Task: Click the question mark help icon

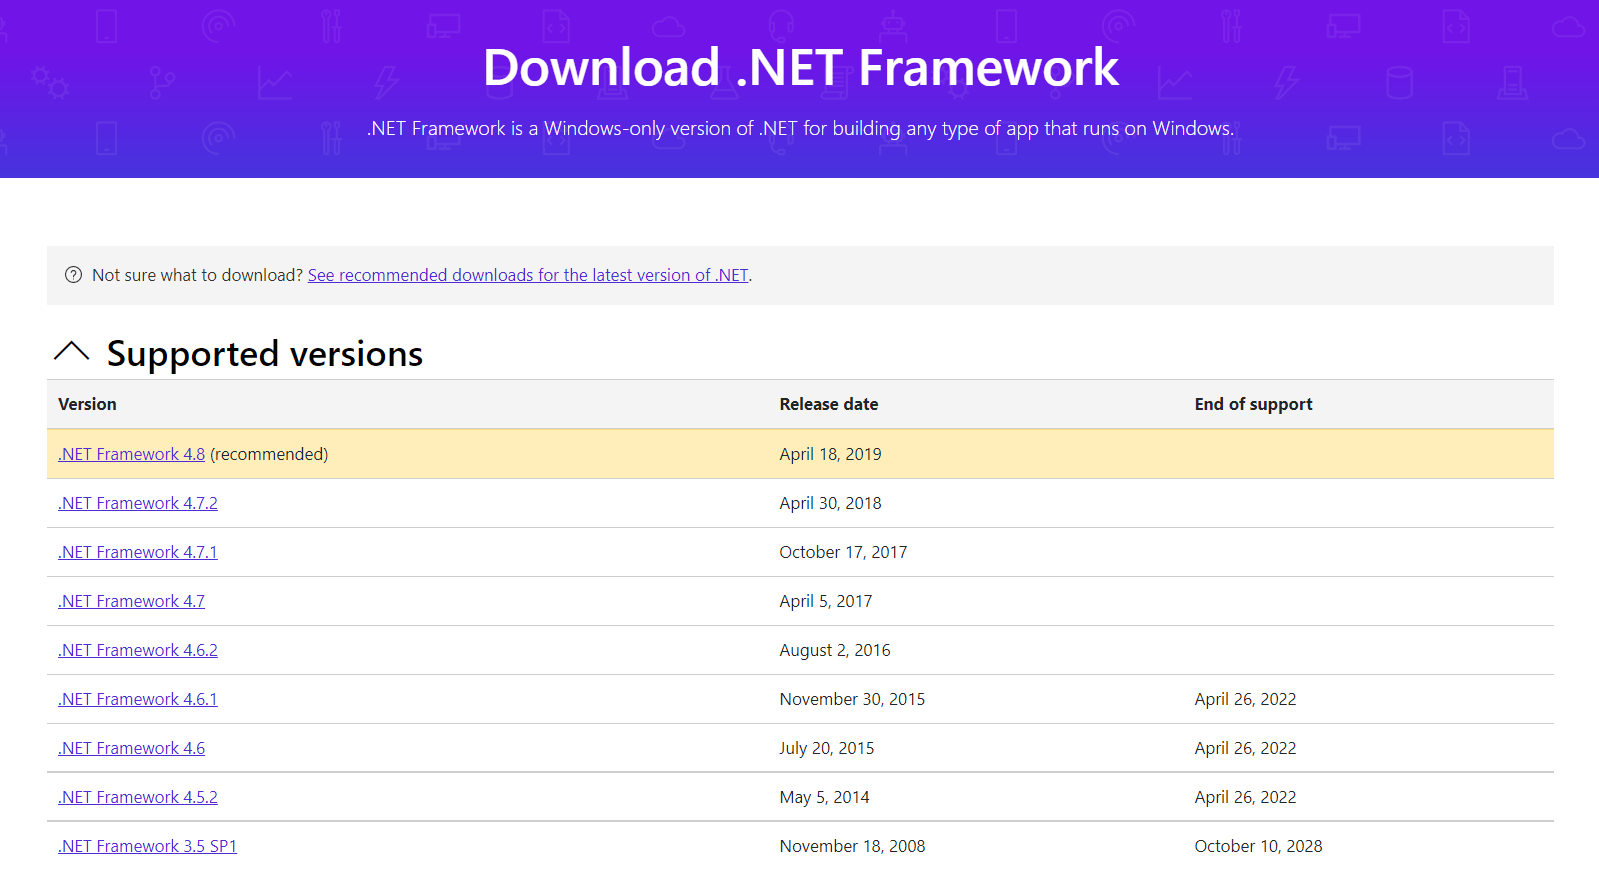Action: (x=73, y=275)
